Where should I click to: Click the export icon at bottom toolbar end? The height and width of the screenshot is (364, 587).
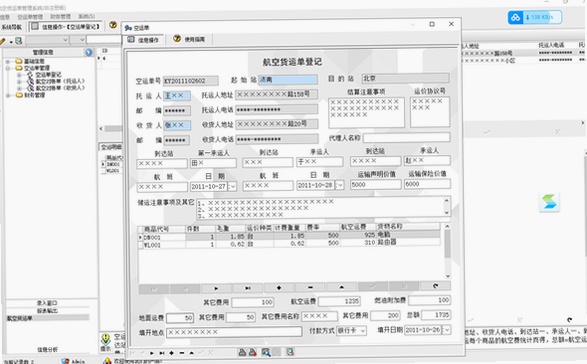tap(290, 352)
